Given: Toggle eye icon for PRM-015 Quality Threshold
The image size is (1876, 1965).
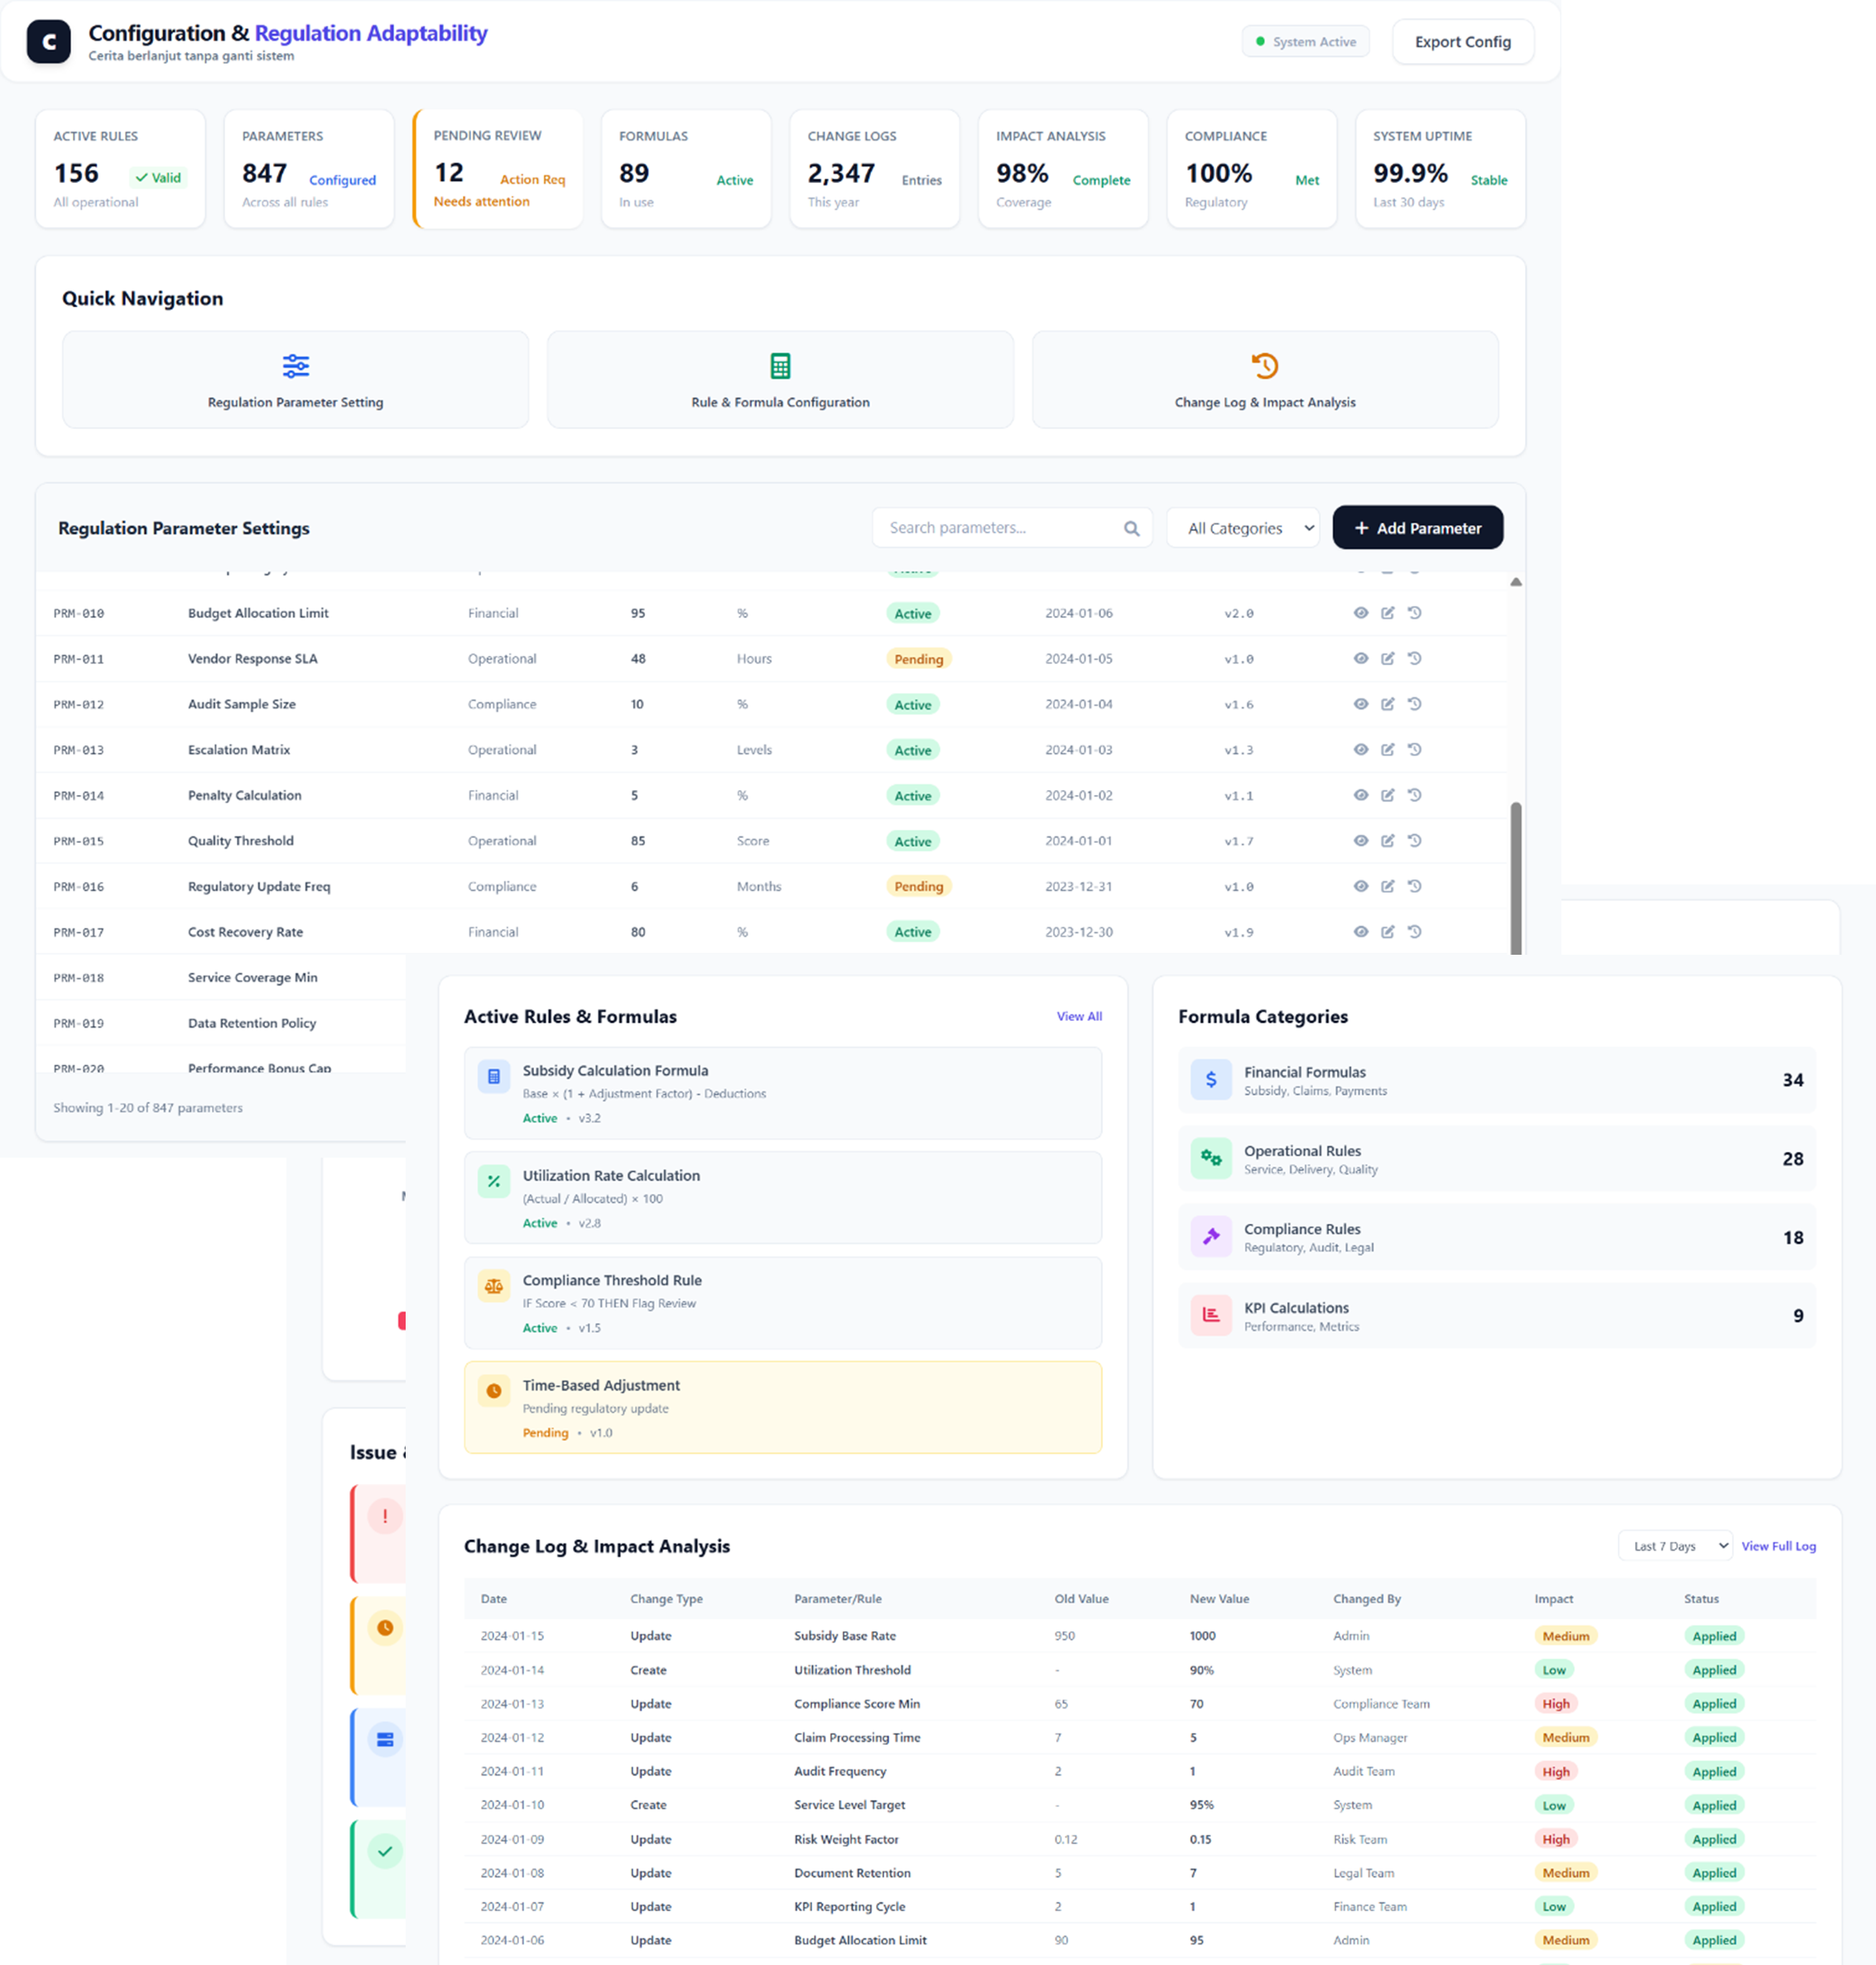Looking at the screenshot, I should 1360,840.
